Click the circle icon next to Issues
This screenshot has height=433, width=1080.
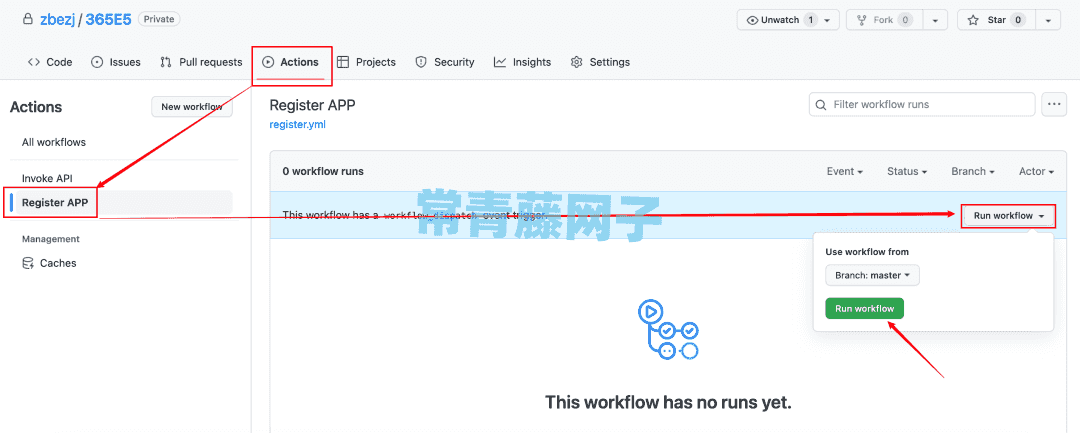(97, 62)
